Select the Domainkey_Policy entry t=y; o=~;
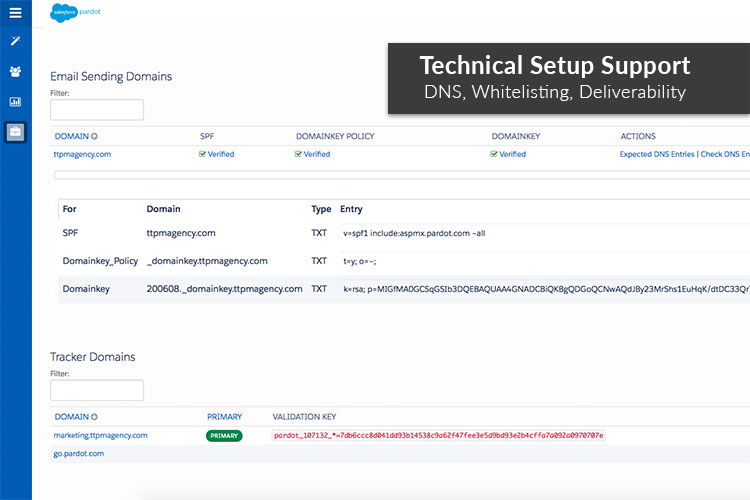The height and width of the screenshot is (500, 750). click(360, 261)
